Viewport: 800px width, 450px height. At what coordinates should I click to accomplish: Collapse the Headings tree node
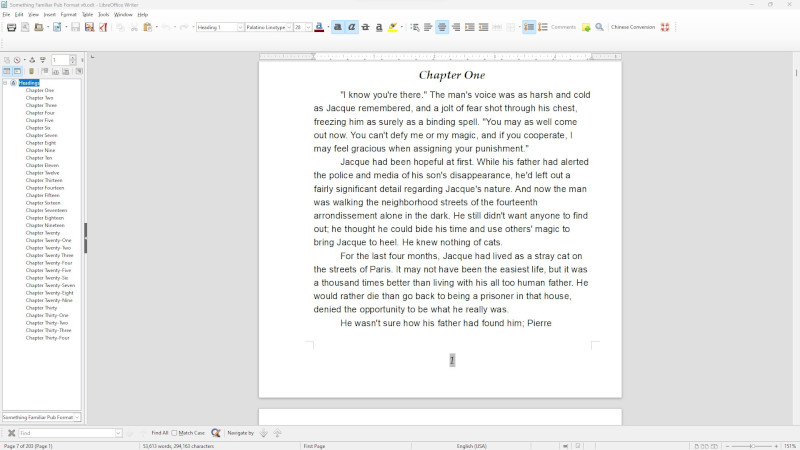(6, 83)
